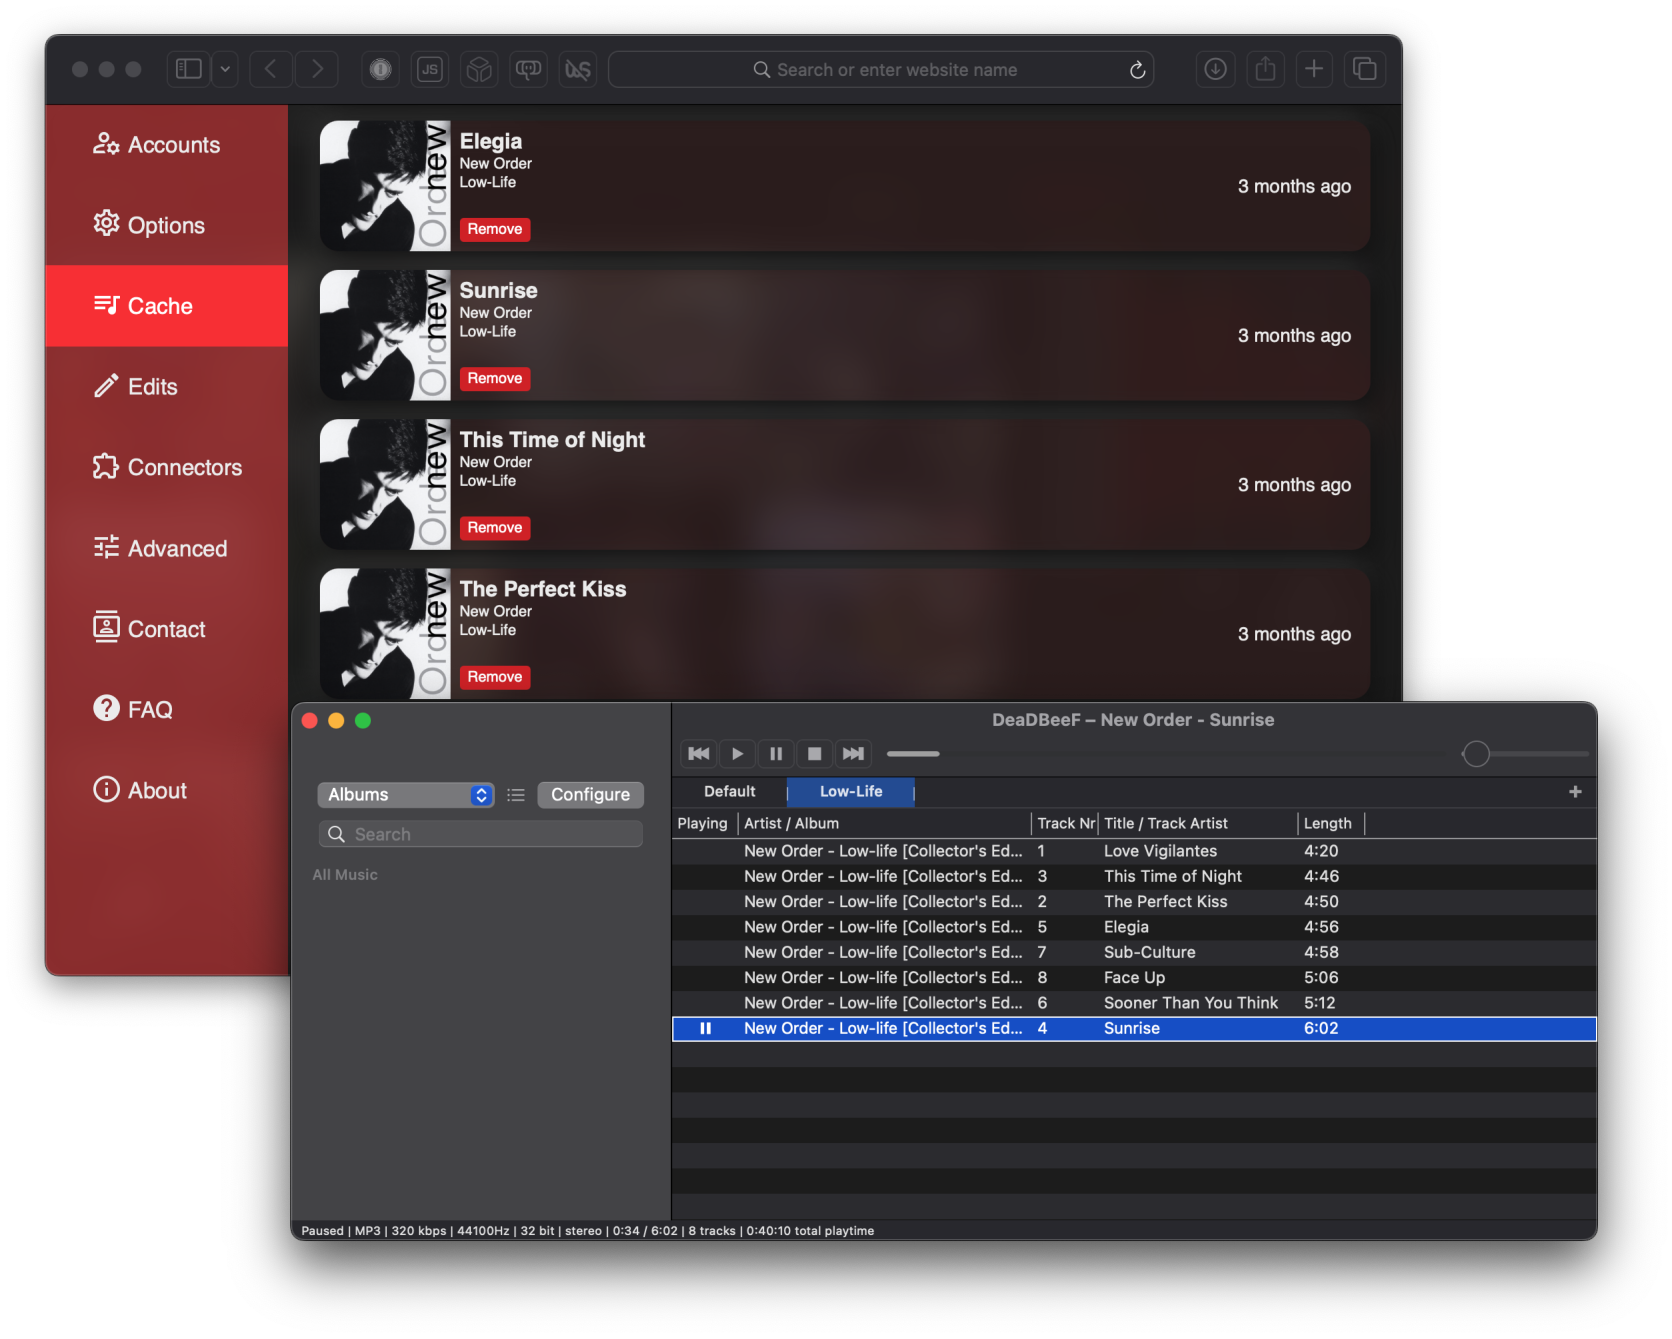
Task: Open Safari's downloads icon
Action: pos(1215,69)
